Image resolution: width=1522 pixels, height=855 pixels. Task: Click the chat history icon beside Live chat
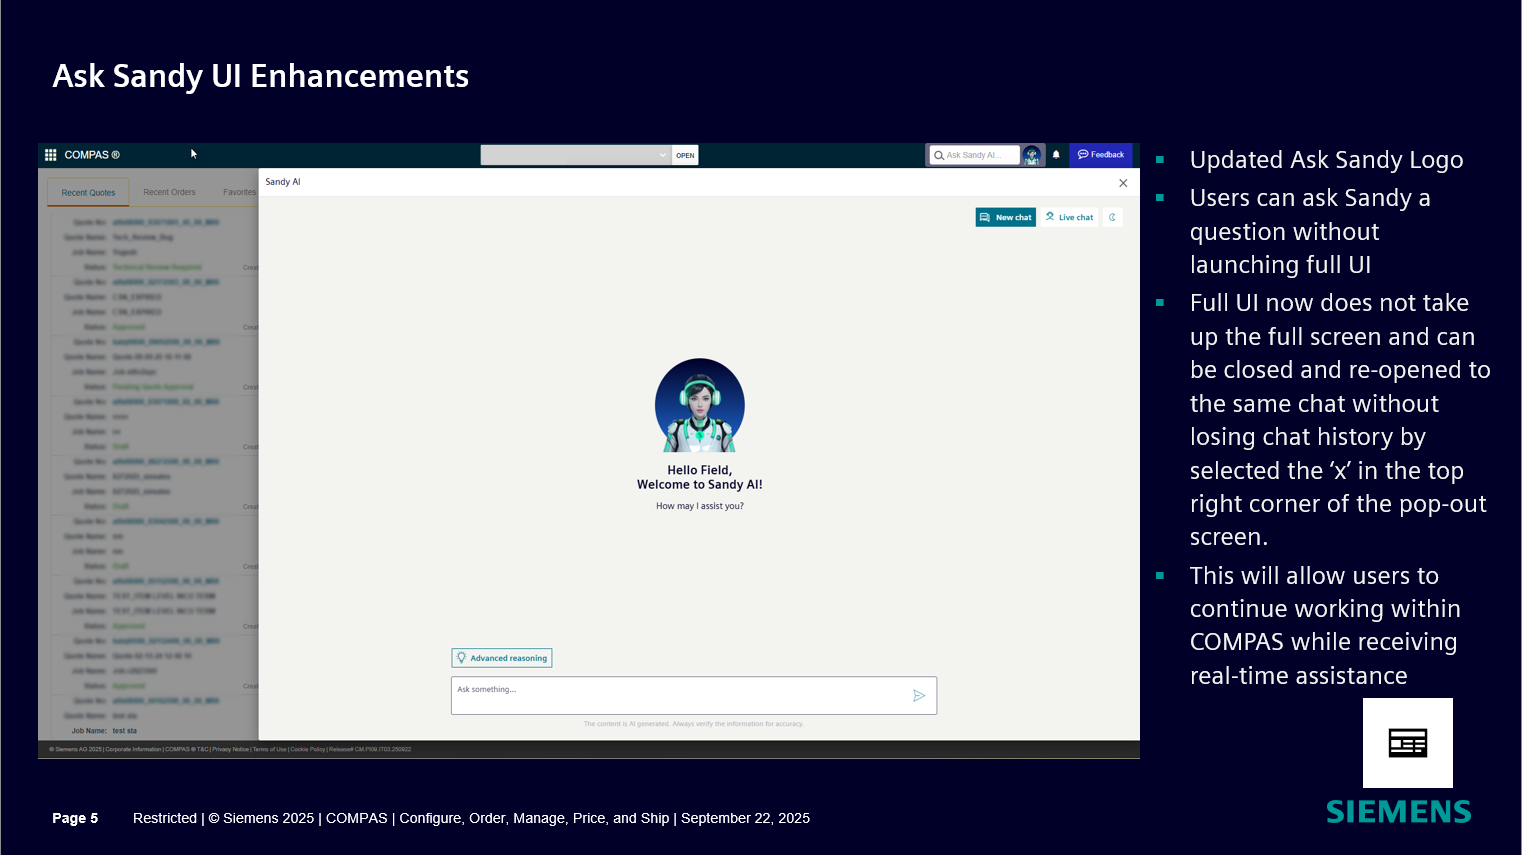[1112, 217]
